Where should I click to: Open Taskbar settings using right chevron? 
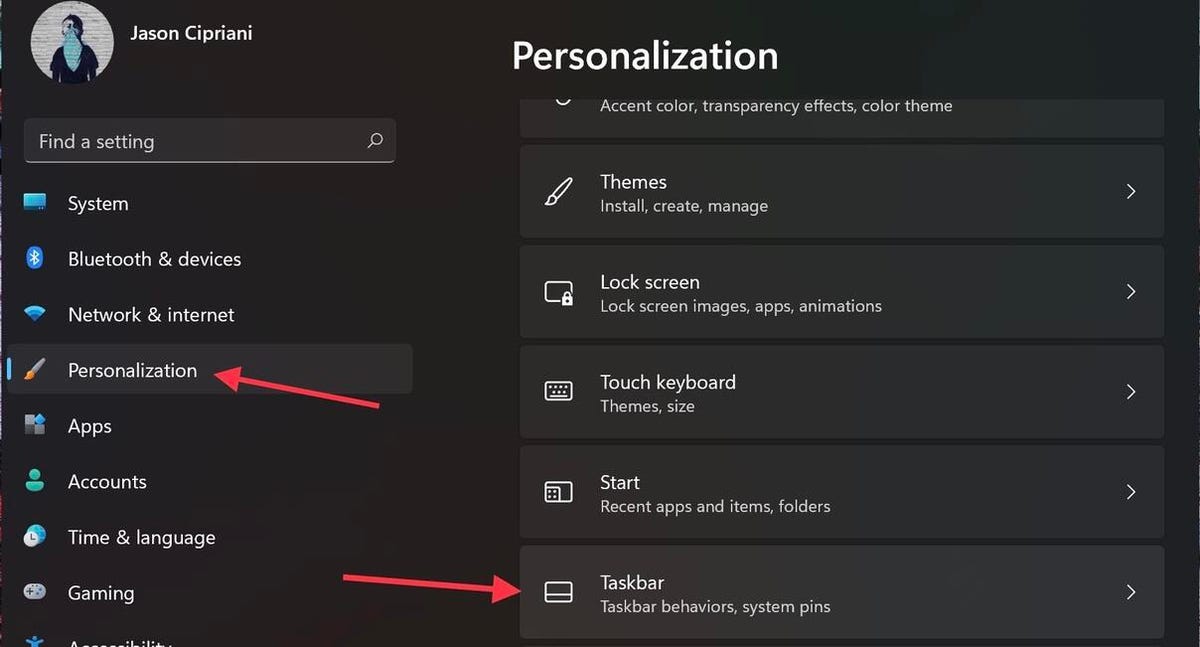1131,591
